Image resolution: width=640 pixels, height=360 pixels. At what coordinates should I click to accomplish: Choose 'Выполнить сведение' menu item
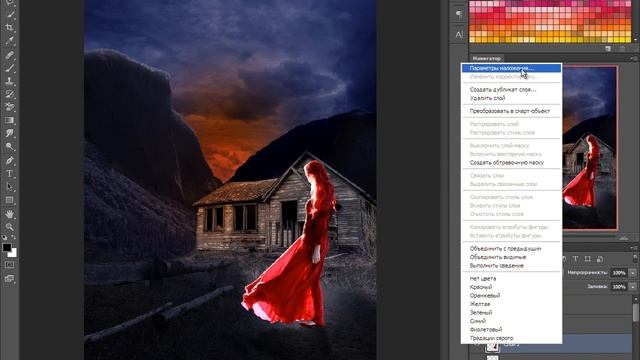511,266
